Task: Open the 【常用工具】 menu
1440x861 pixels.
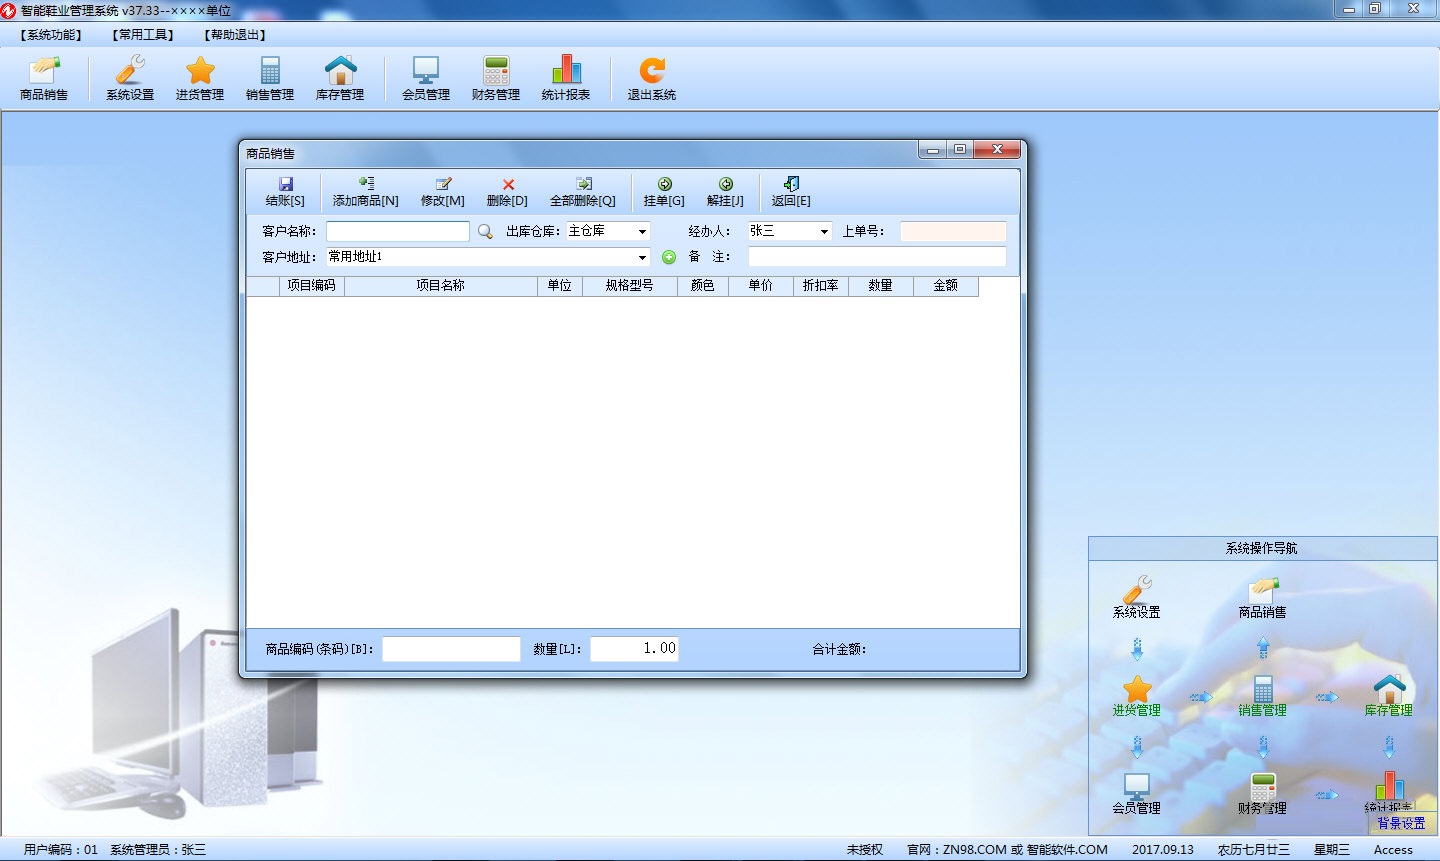Action: 143,35
